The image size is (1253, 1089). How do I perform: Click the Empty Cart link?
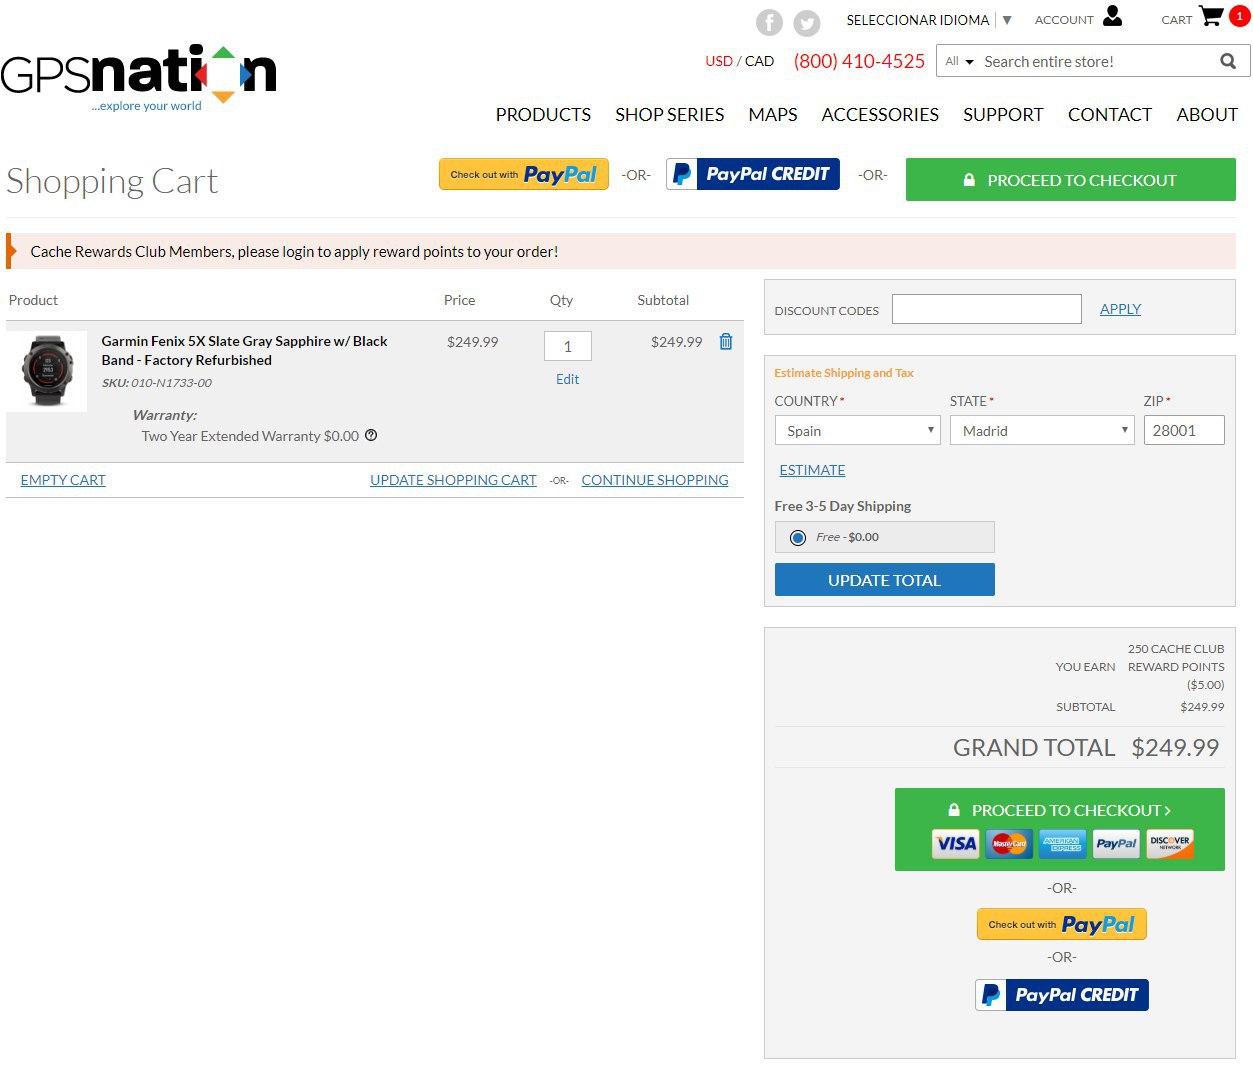click(63, 480)
